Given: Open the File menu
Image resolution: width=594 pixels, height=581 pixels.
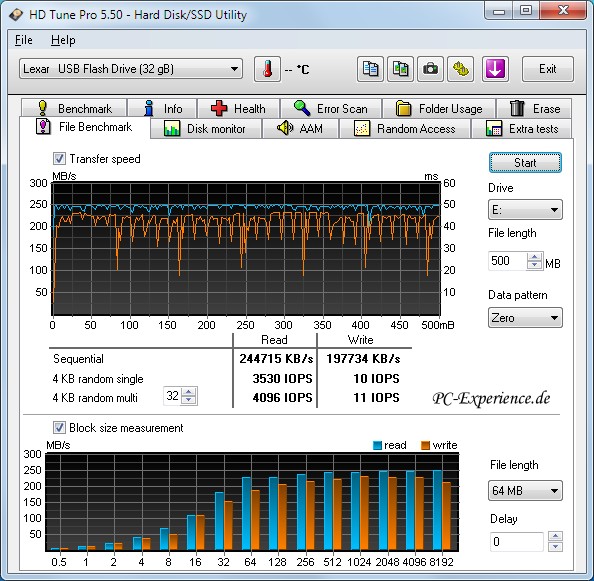Looking at the screenshot, I should (23, 40).
